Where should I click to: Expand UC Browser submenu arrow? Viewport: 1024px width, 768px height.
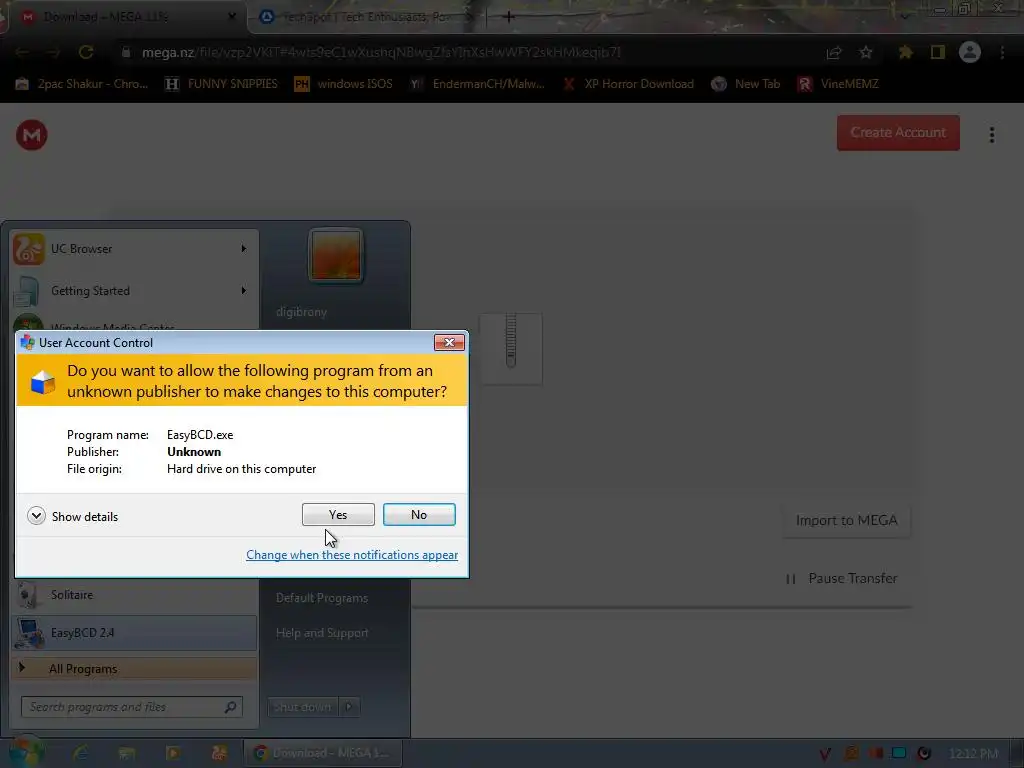[x=244, y=249]
